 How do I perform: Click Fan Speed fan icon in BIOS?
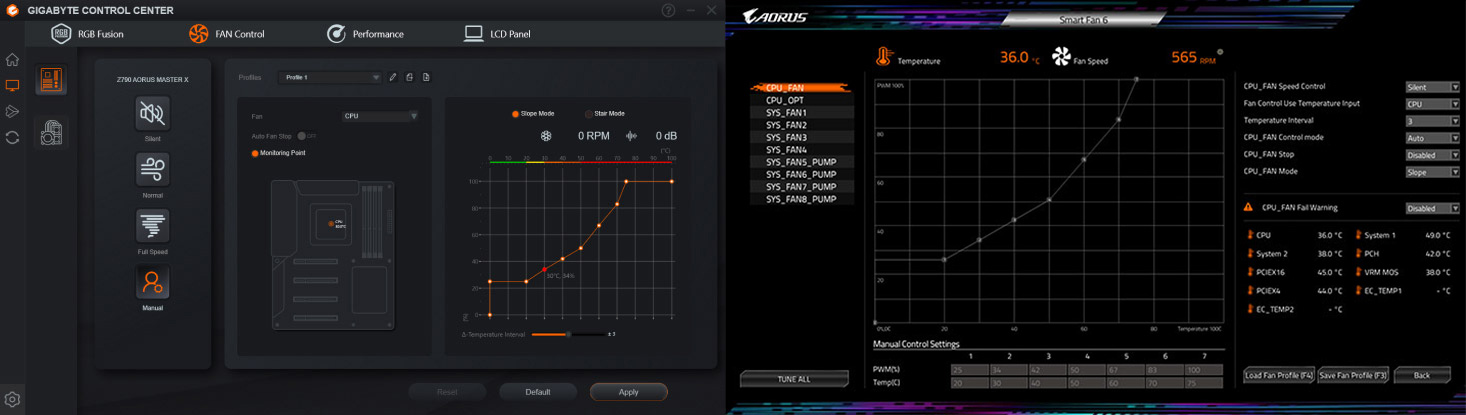[1061, 57]
